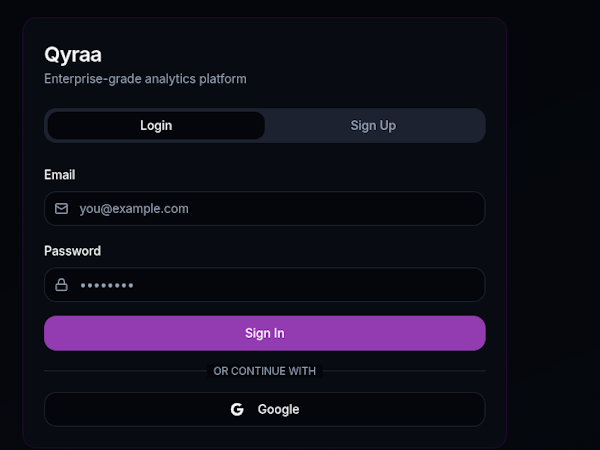Click the masked password dots
The width and height of the screenshot is (600, 450).
106,286
